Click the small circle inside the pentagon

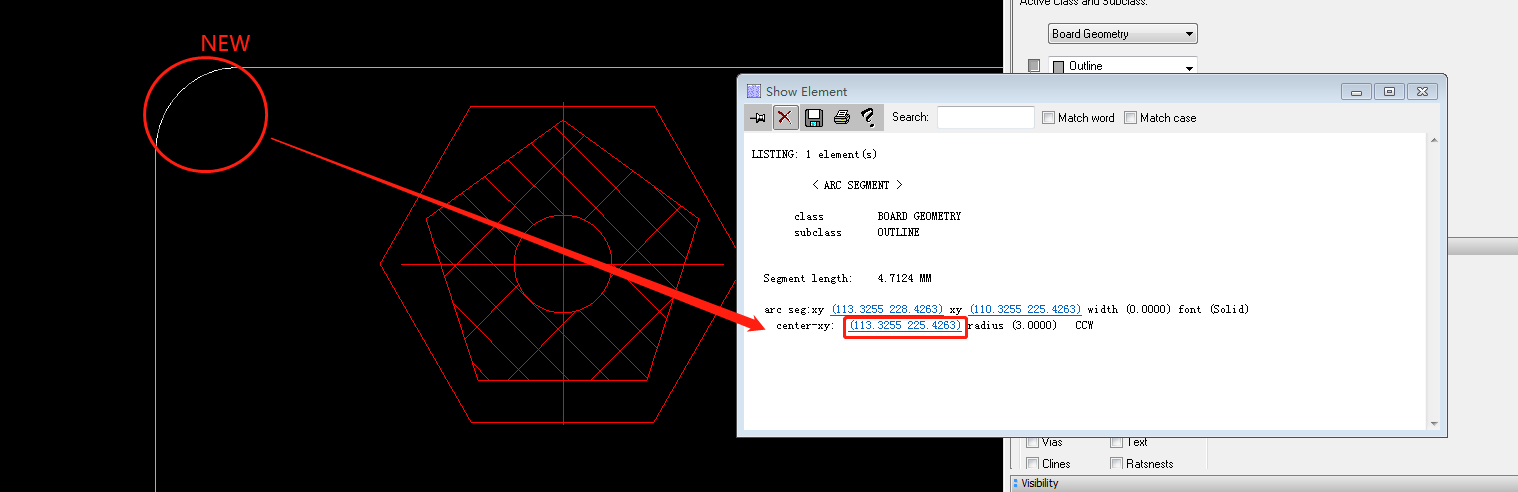tap(563, 264)
